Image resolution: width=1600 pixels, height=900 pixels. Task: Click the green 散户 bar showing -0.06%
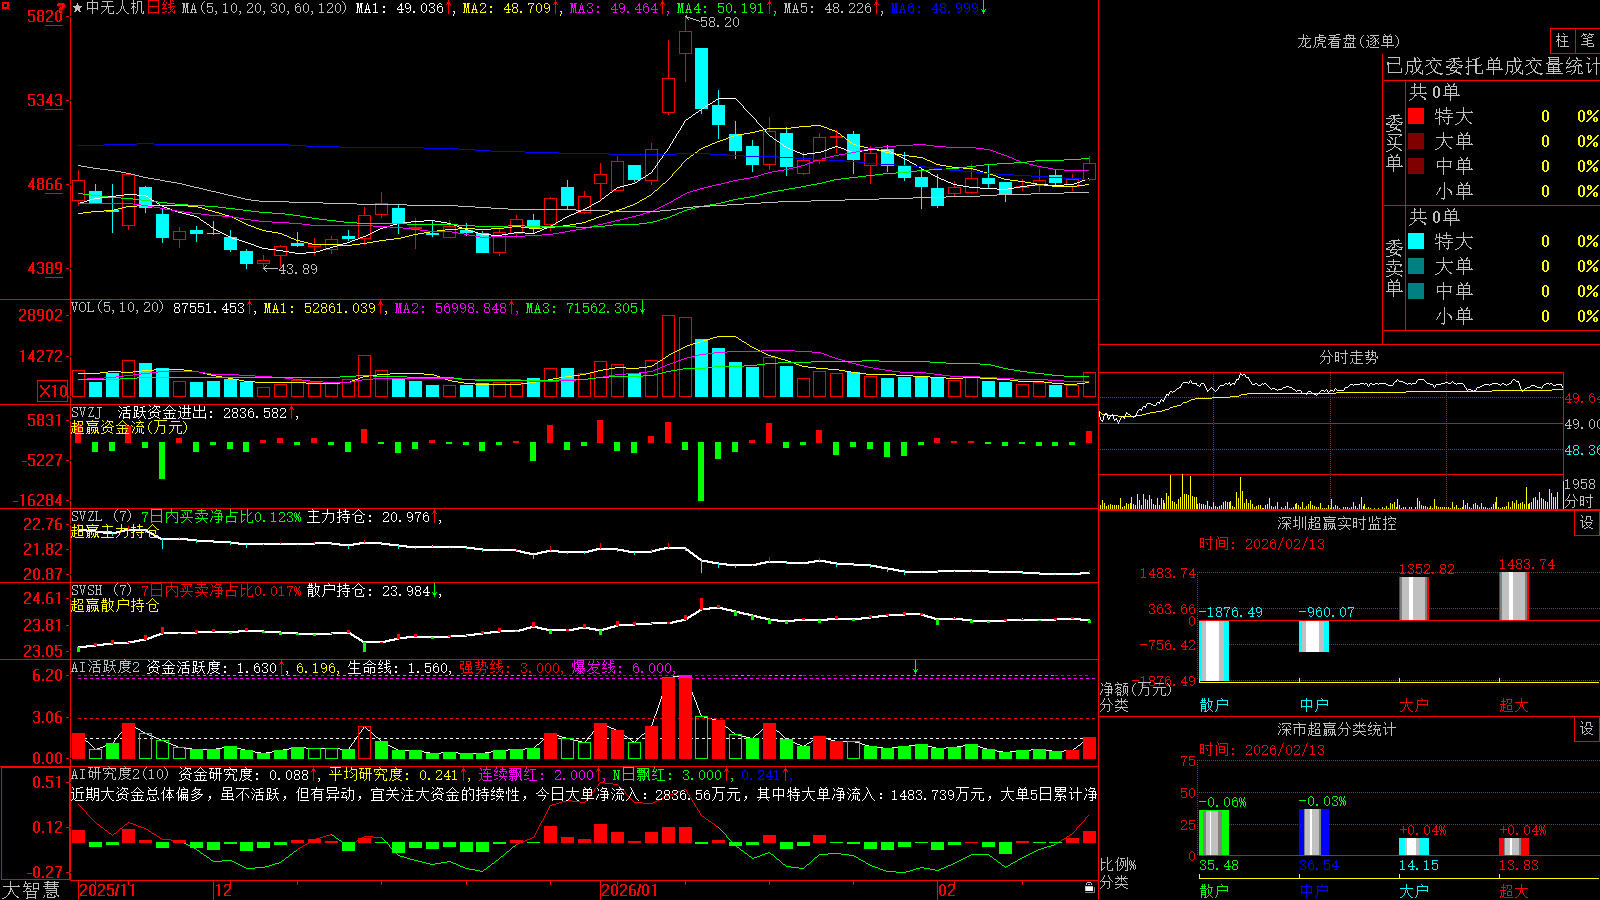[x=1214, y=832]
